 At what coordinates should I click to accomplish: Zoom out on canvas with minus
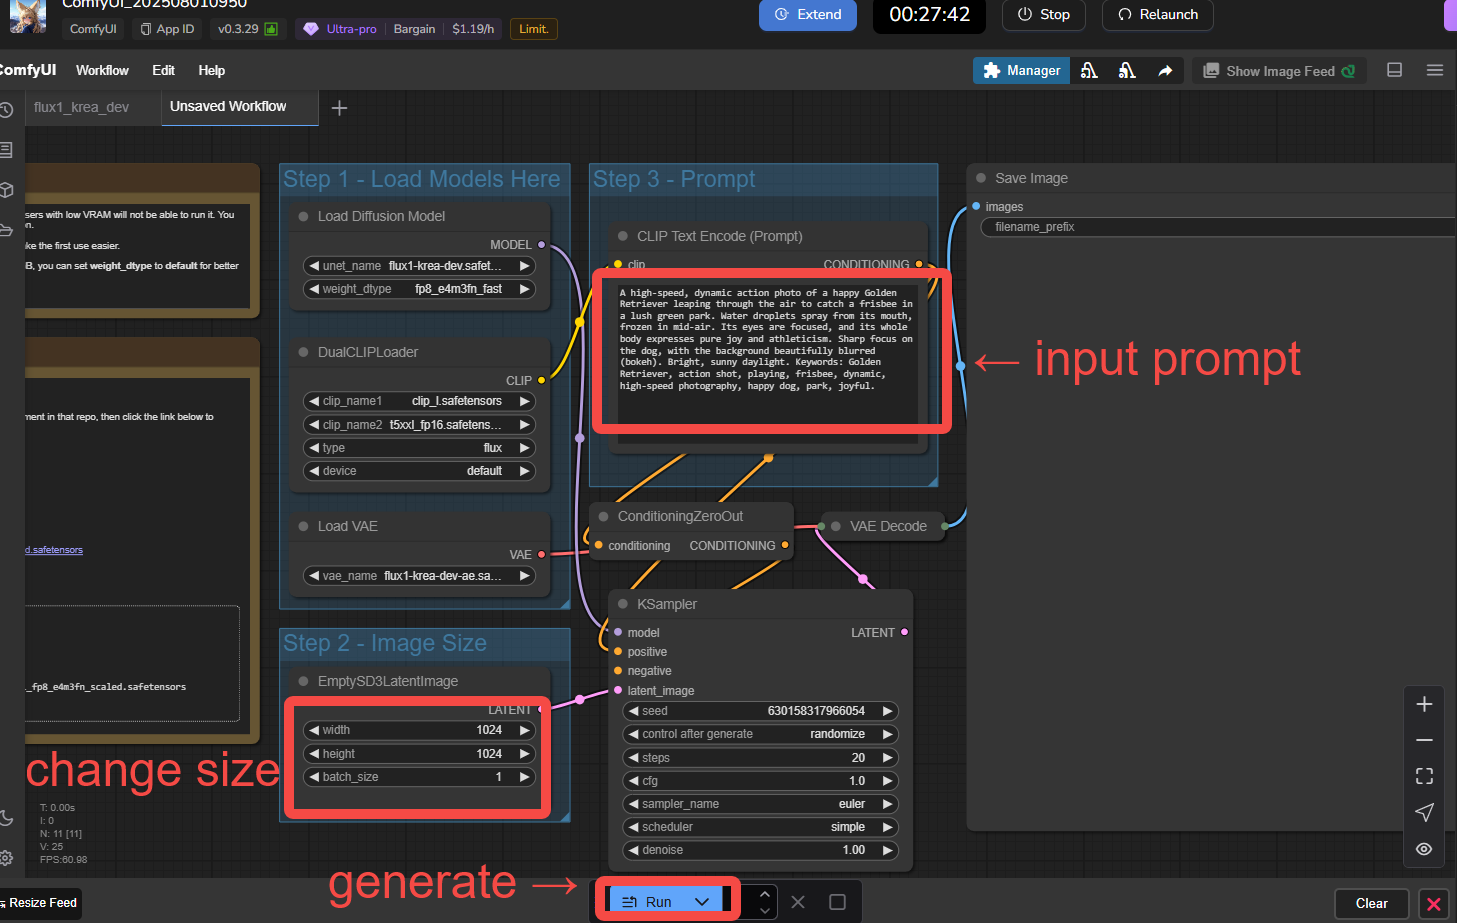pos(1424,740)
